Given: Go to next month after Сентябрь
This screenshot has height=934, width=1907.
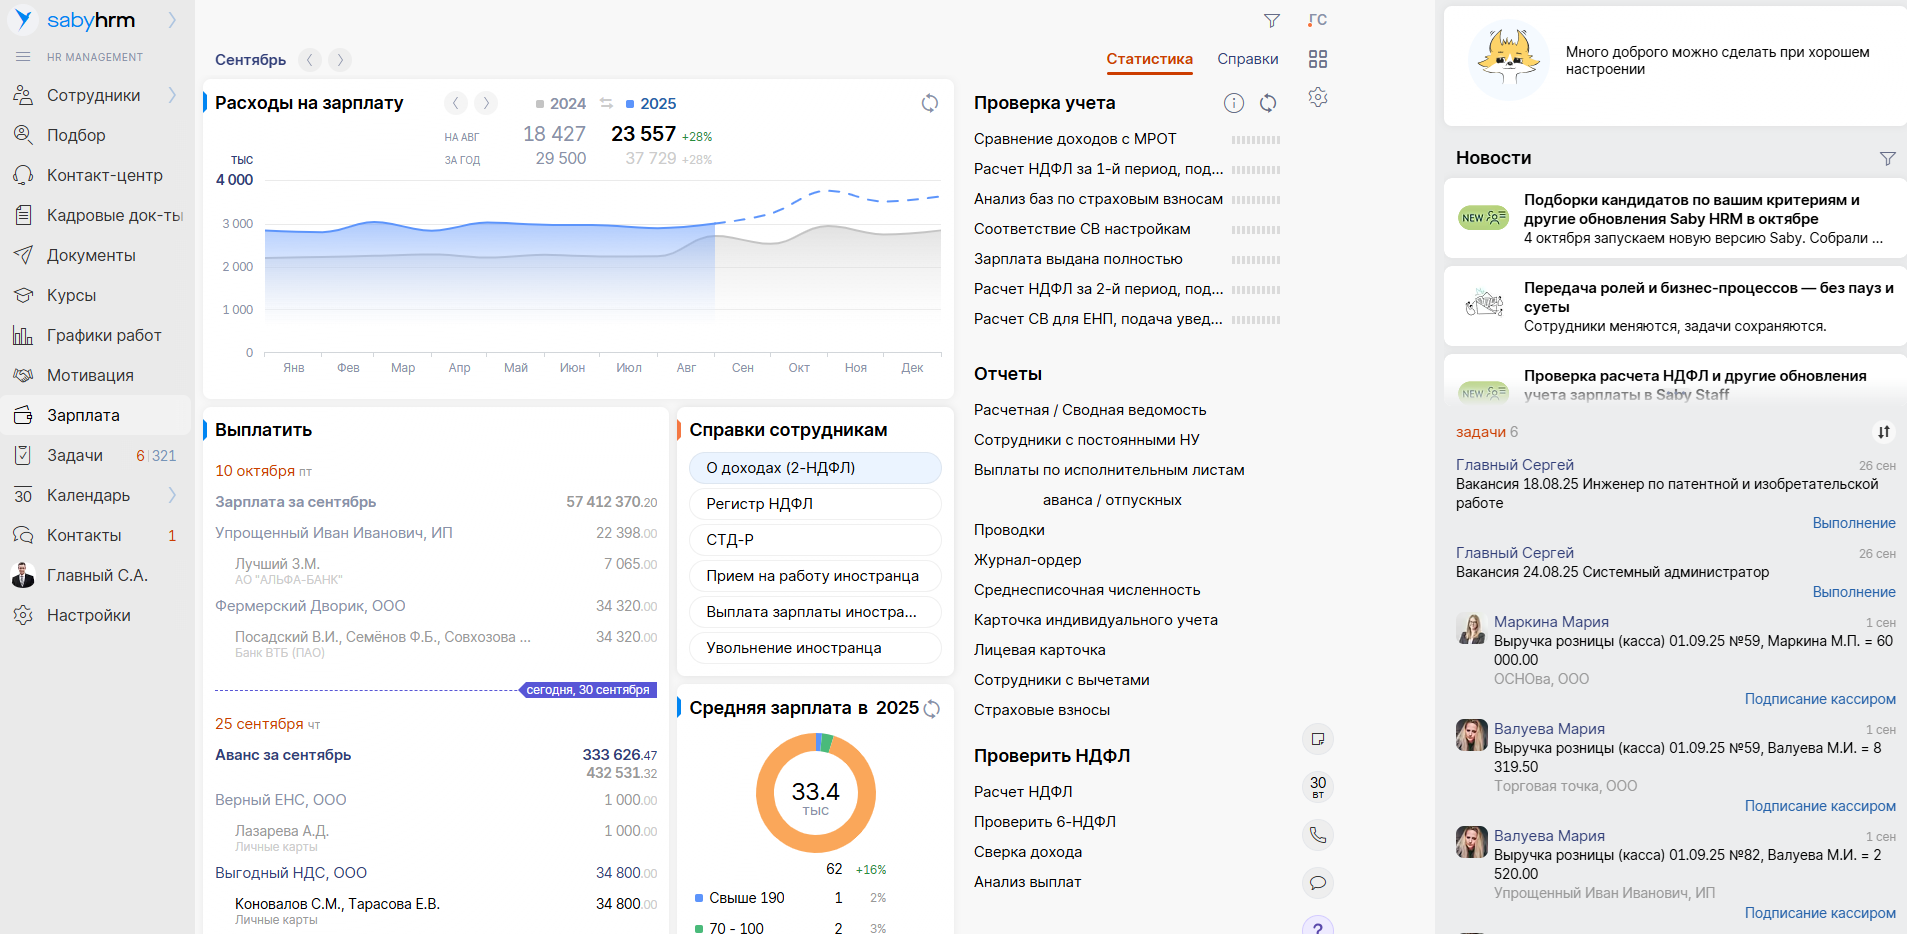Looking at the screenshot, I should [340, 60].
